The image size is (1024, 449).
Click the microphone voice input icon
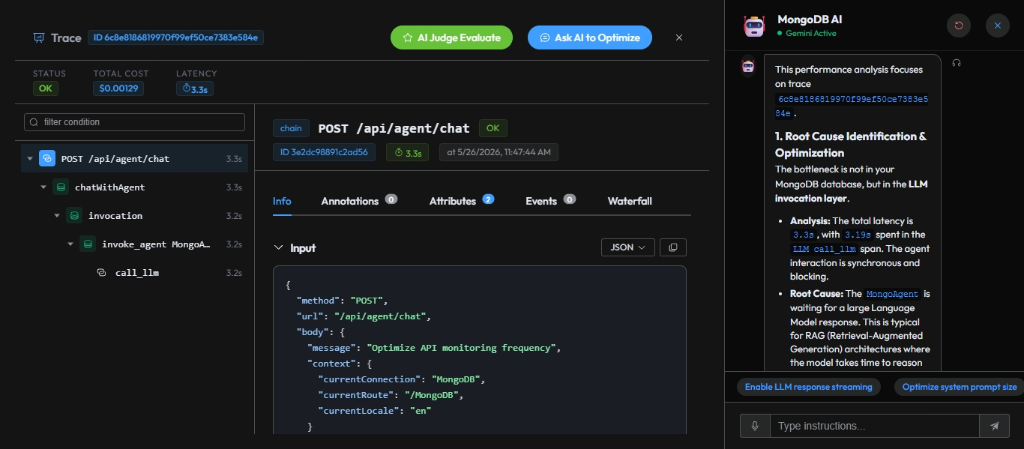pyautogui.click(x=755, y=426)
